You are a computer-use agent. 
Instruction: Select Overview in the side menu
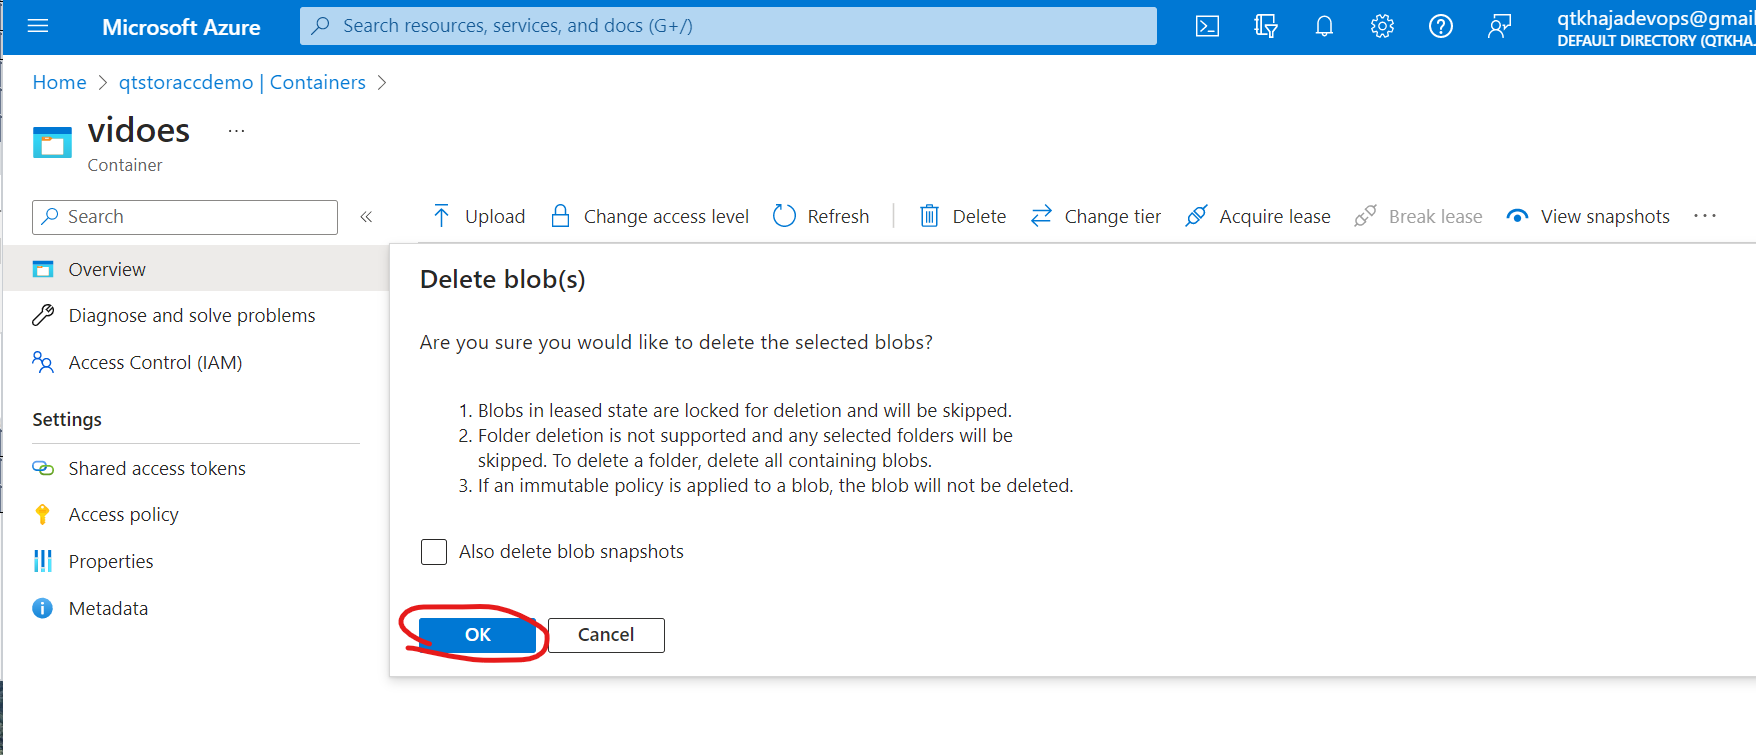196,269
